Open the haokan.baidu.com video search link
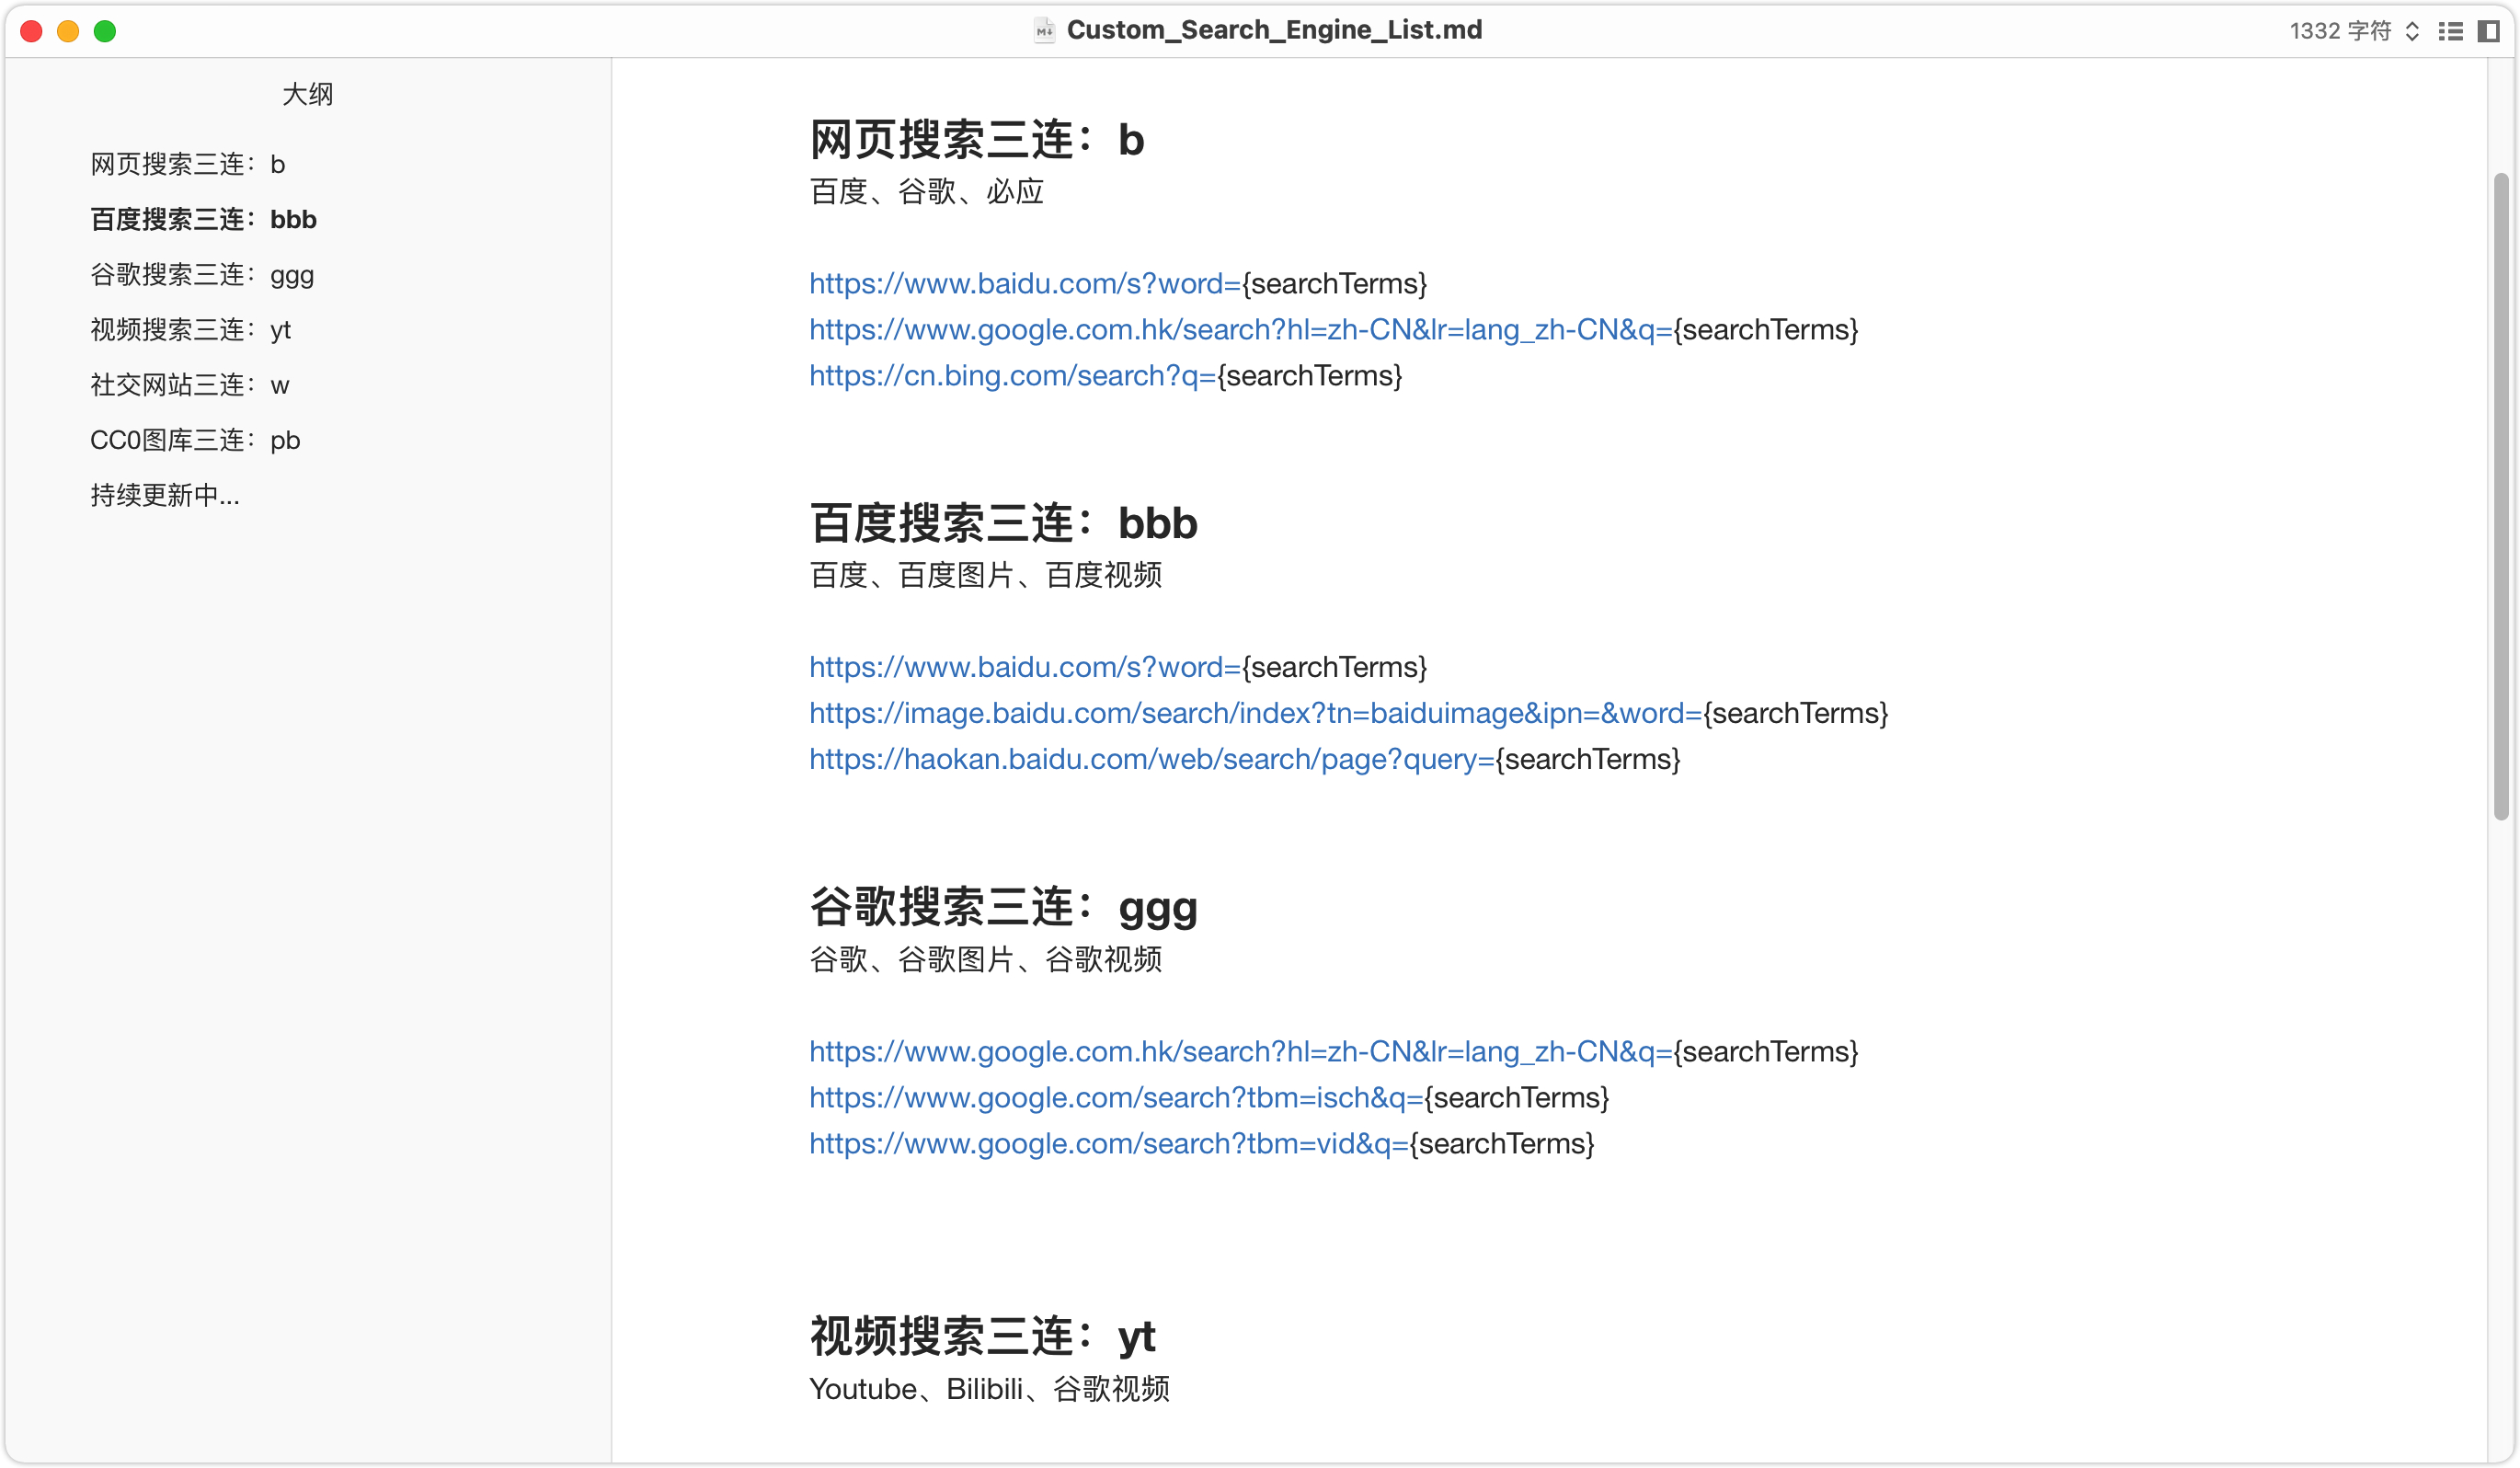The width and height of the screenshot is (2520, 1468). (x=1151, y=759)
